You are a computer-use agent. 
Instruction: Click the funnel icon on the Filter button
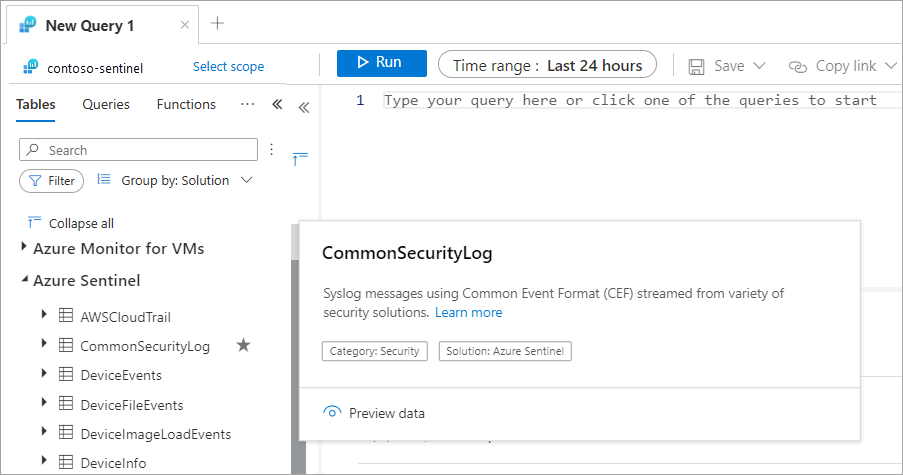pos(35,181)
